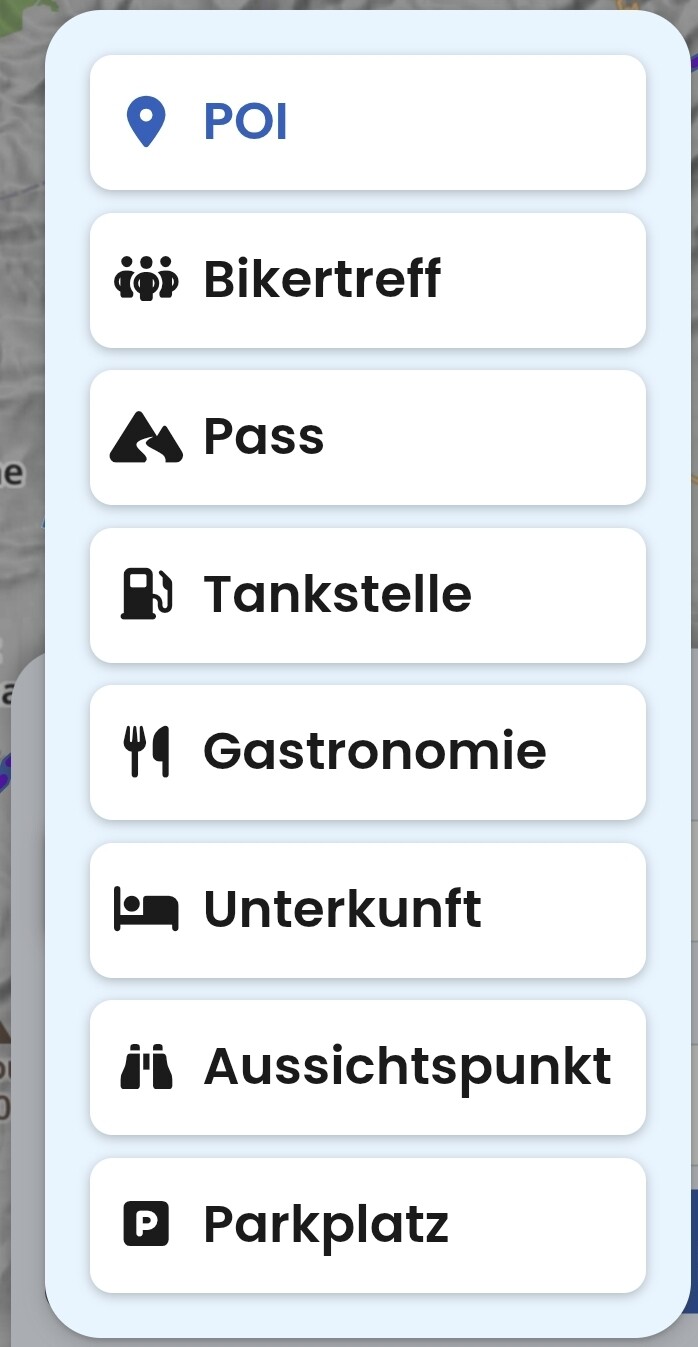Click the bed icon for Unterkunft

point(146,909)
